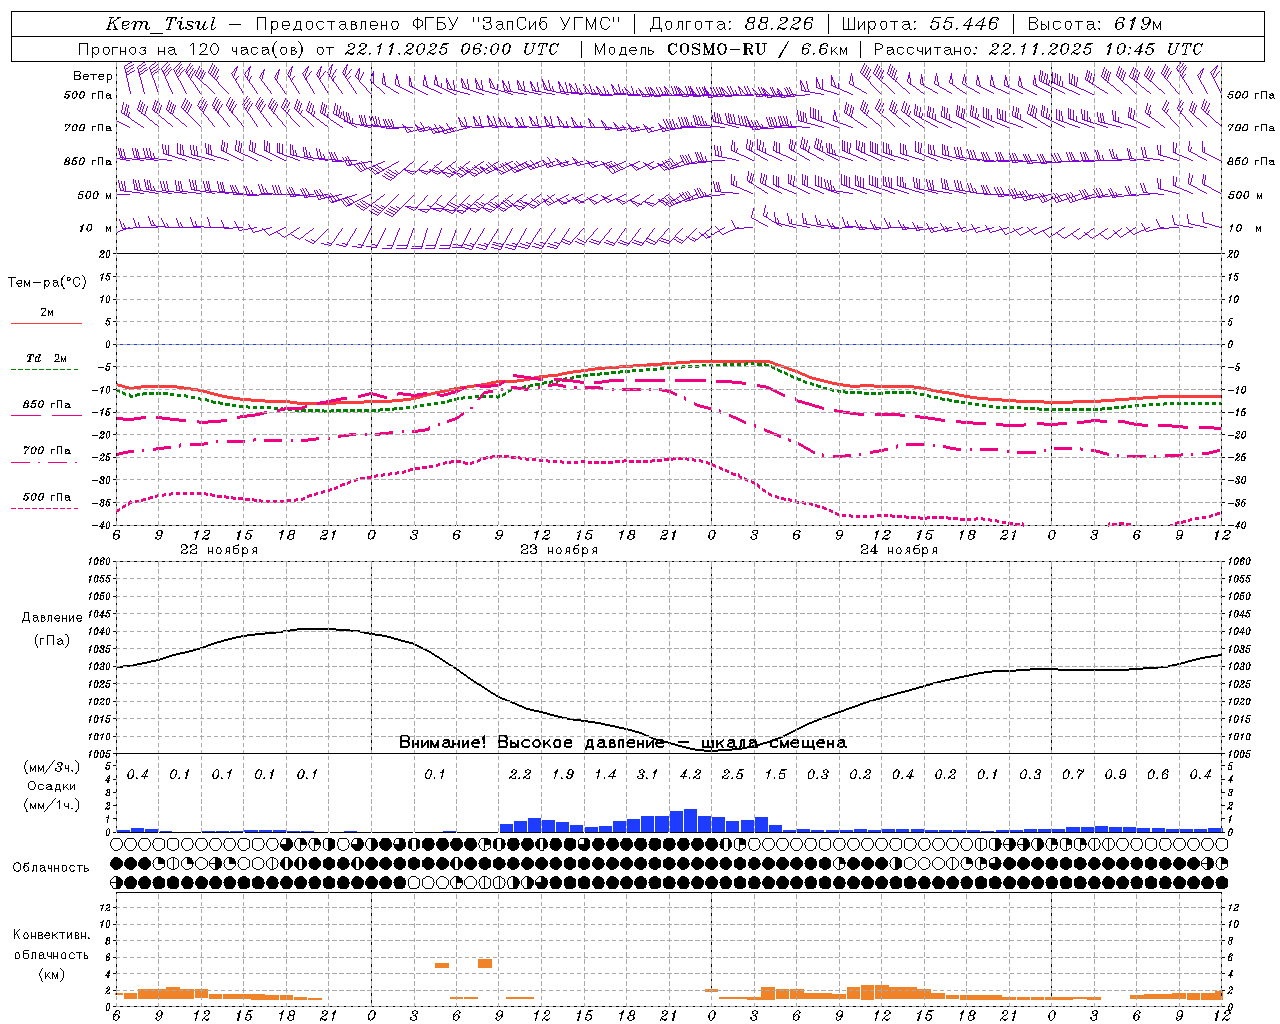The image size is (1280, 1024).
Task: Click the 1.9 precipitation value
Action: tap(562, 775)
